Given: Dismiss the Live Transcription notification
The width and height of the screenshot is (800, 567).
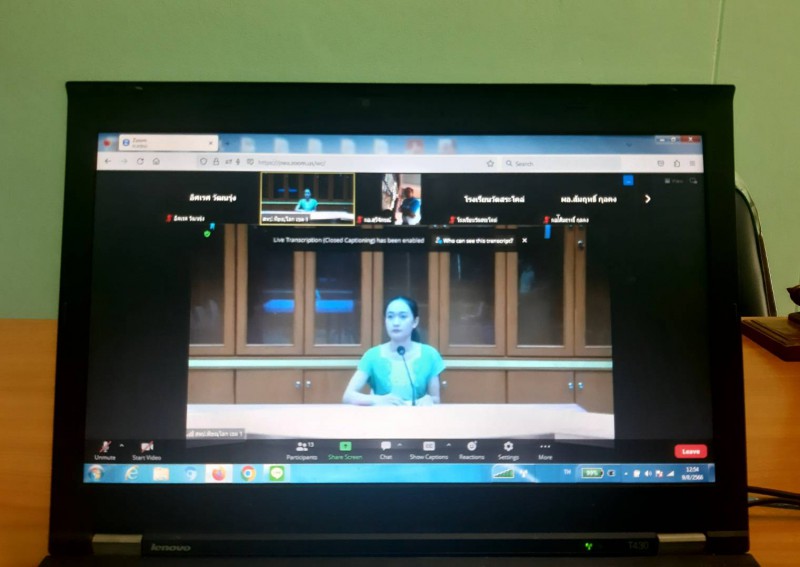Looking at the screenshot, I should (524, 240).
